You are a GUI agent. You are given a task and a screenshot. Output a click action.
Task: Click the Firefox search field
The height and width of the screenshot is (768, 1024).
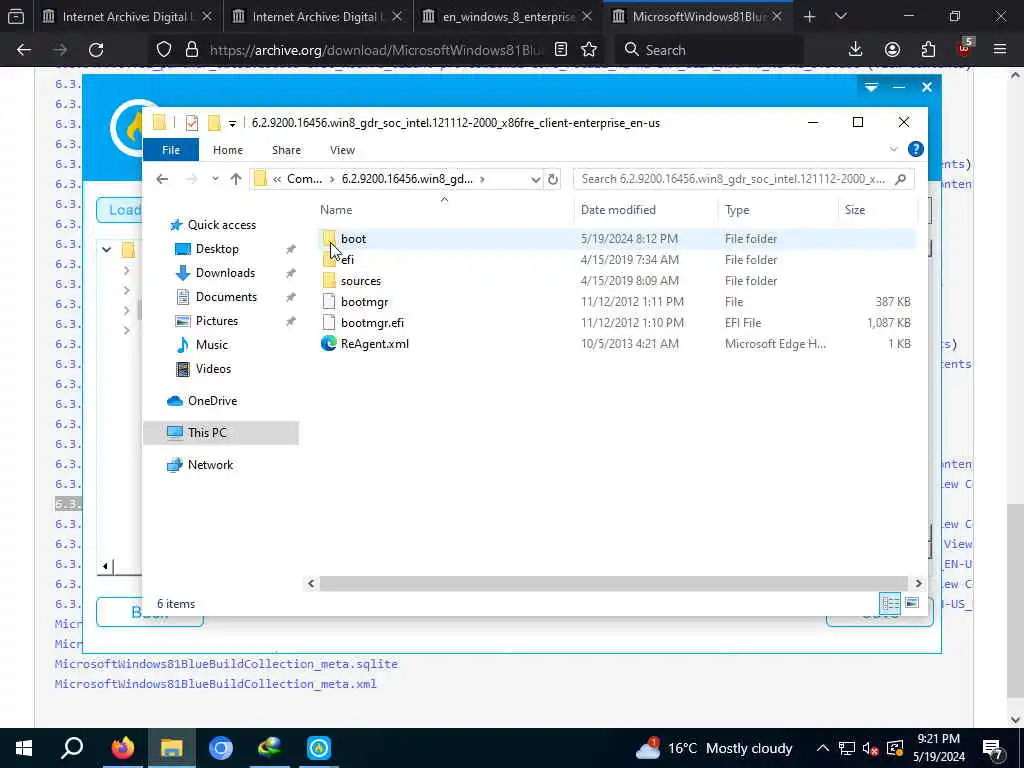tap(709, 50)
